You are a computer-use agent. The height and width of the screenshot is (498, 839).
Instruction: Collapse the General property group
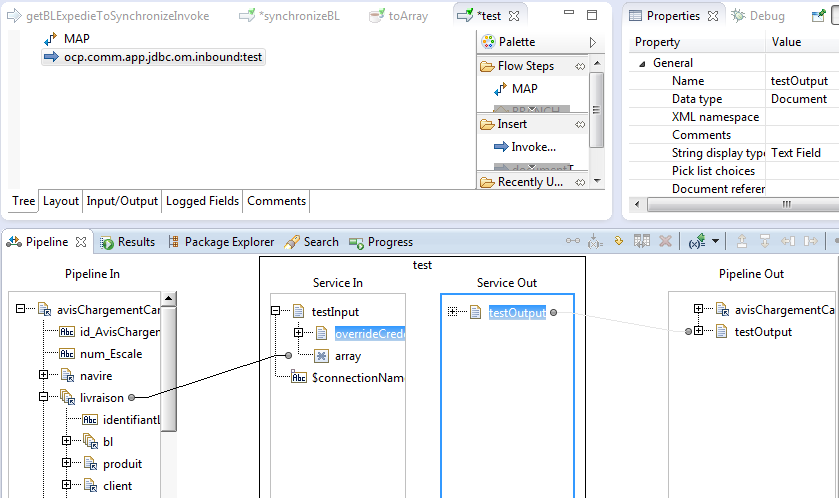642,64
